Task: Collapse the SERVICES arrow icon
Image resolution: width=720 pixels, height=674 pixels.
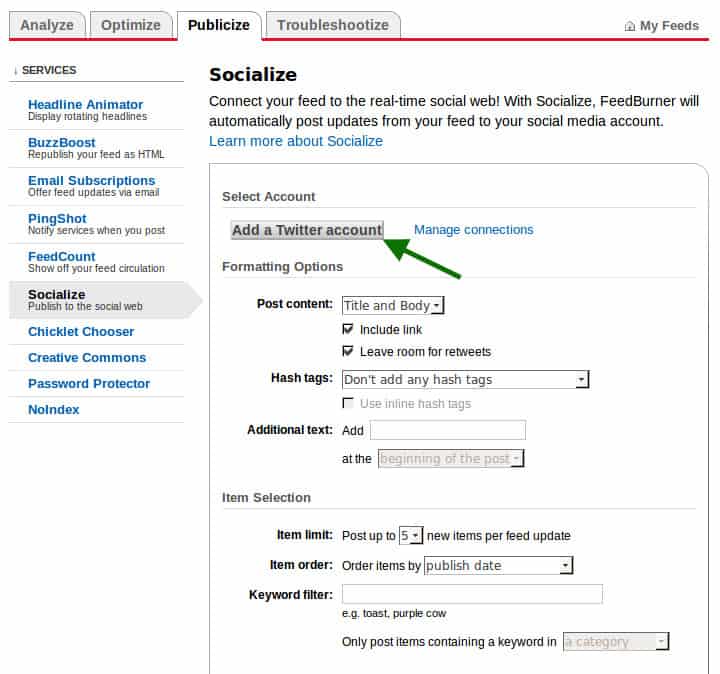Action: 16,71
